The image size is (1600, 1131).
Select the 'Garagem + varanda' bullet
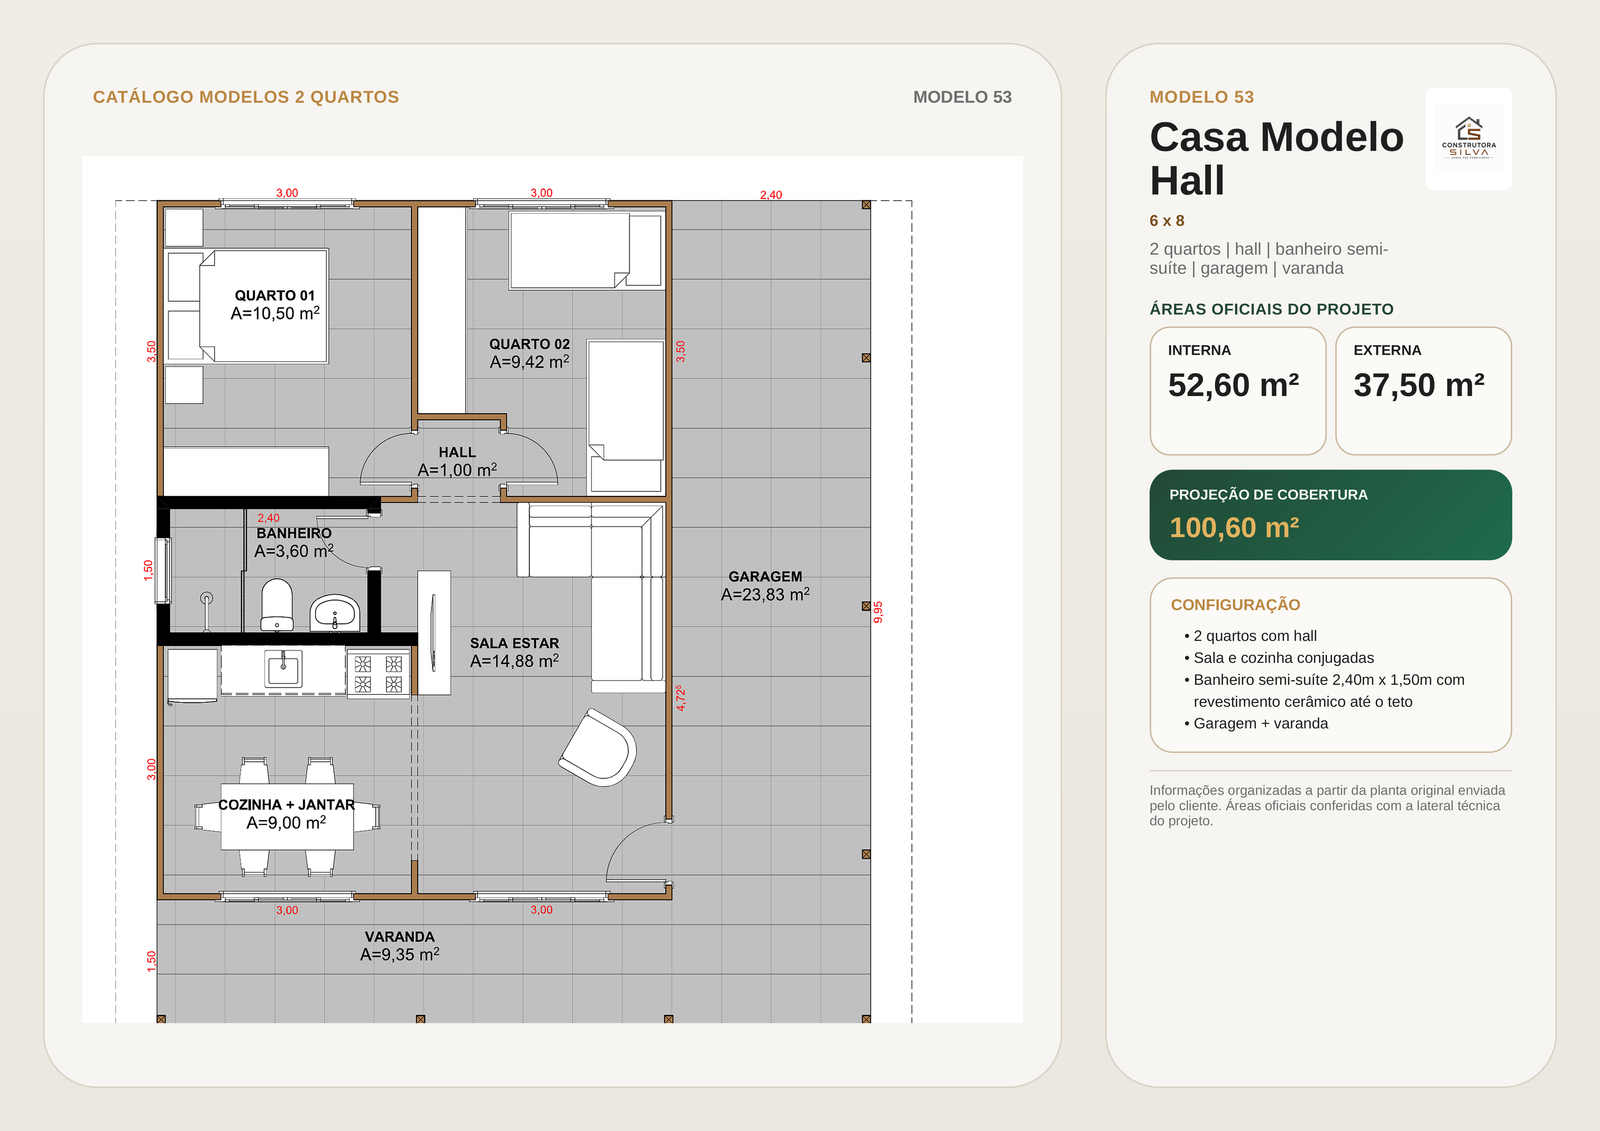pyautogui.click(x=1256, y=724)
